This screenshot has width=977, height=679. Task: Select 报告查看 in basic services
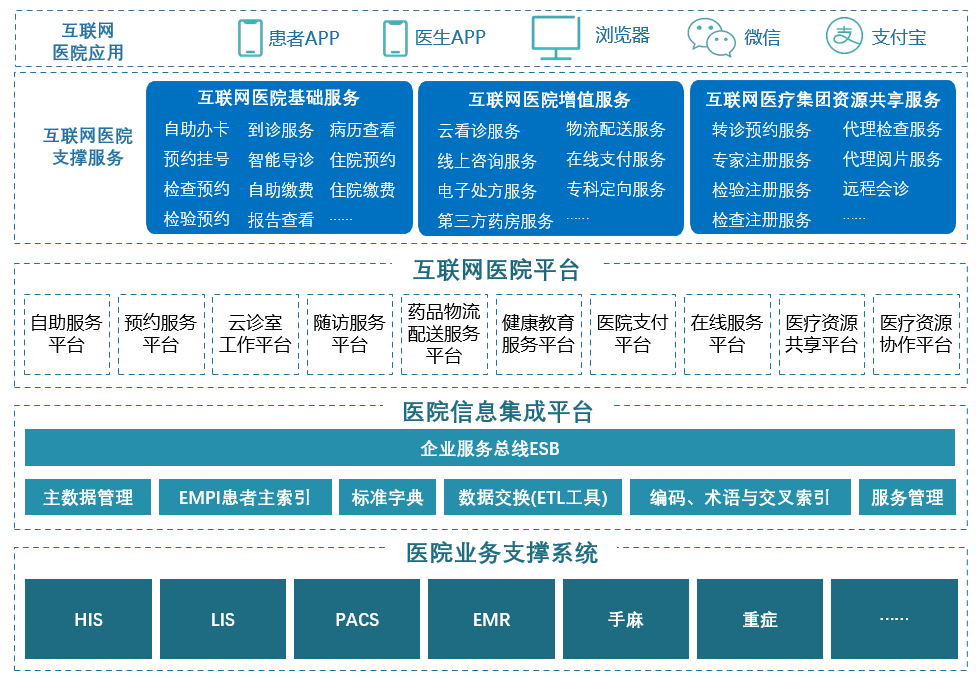[281, 220]
